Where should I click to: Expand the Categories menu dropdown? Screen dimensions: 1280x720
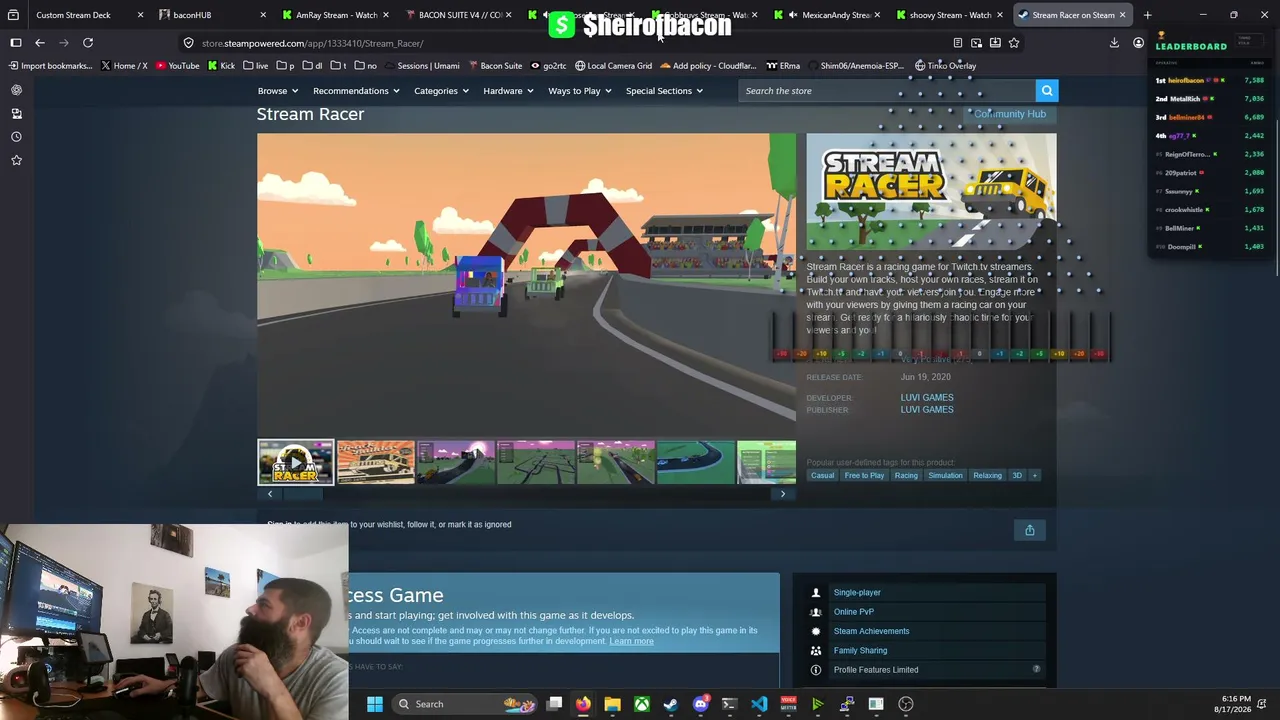tap(441, 91)
